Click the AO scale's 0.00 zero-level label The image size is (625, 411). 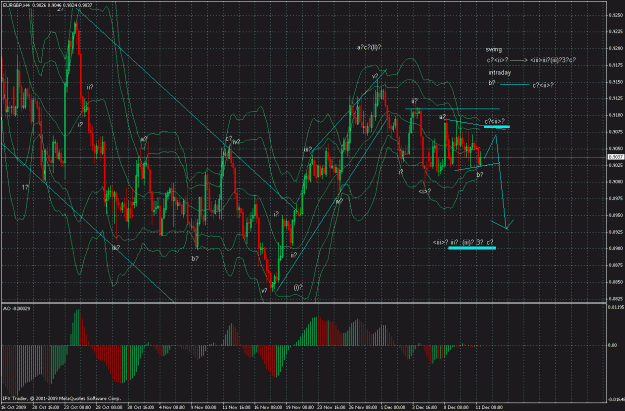(x=613, y=345)
